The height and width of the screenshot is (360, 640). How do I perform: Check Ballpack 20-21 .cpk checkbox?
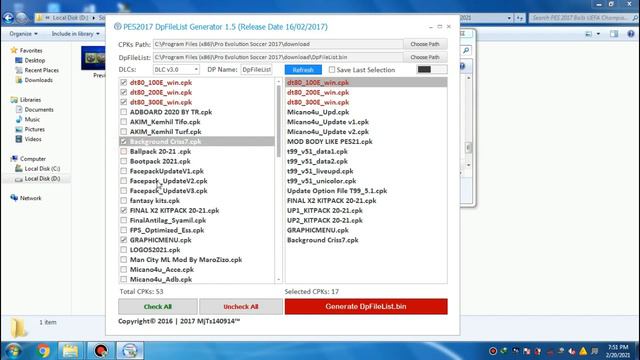tap(124, 151)
